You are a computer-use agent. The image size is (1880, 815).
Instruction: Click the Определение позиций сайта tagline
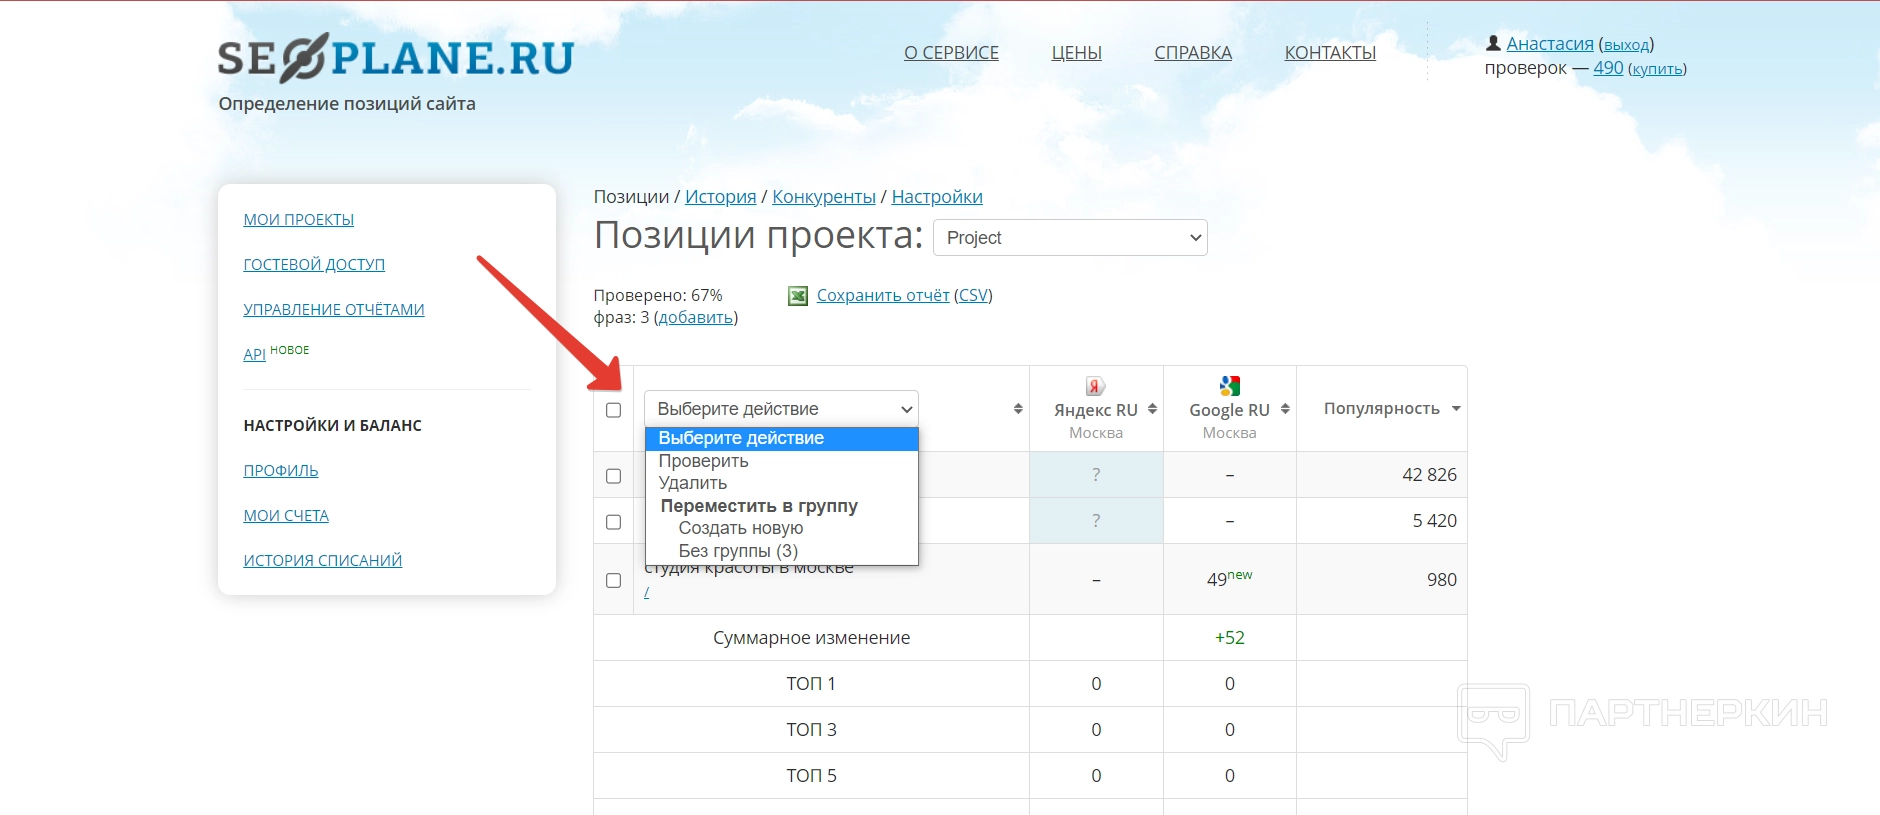click(347, 104)
